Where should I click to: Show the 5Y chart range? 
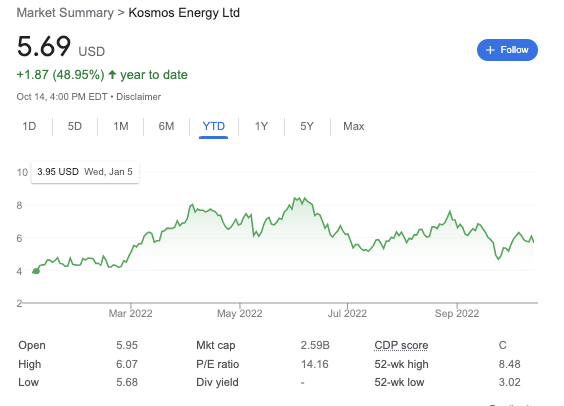[307, 126]
